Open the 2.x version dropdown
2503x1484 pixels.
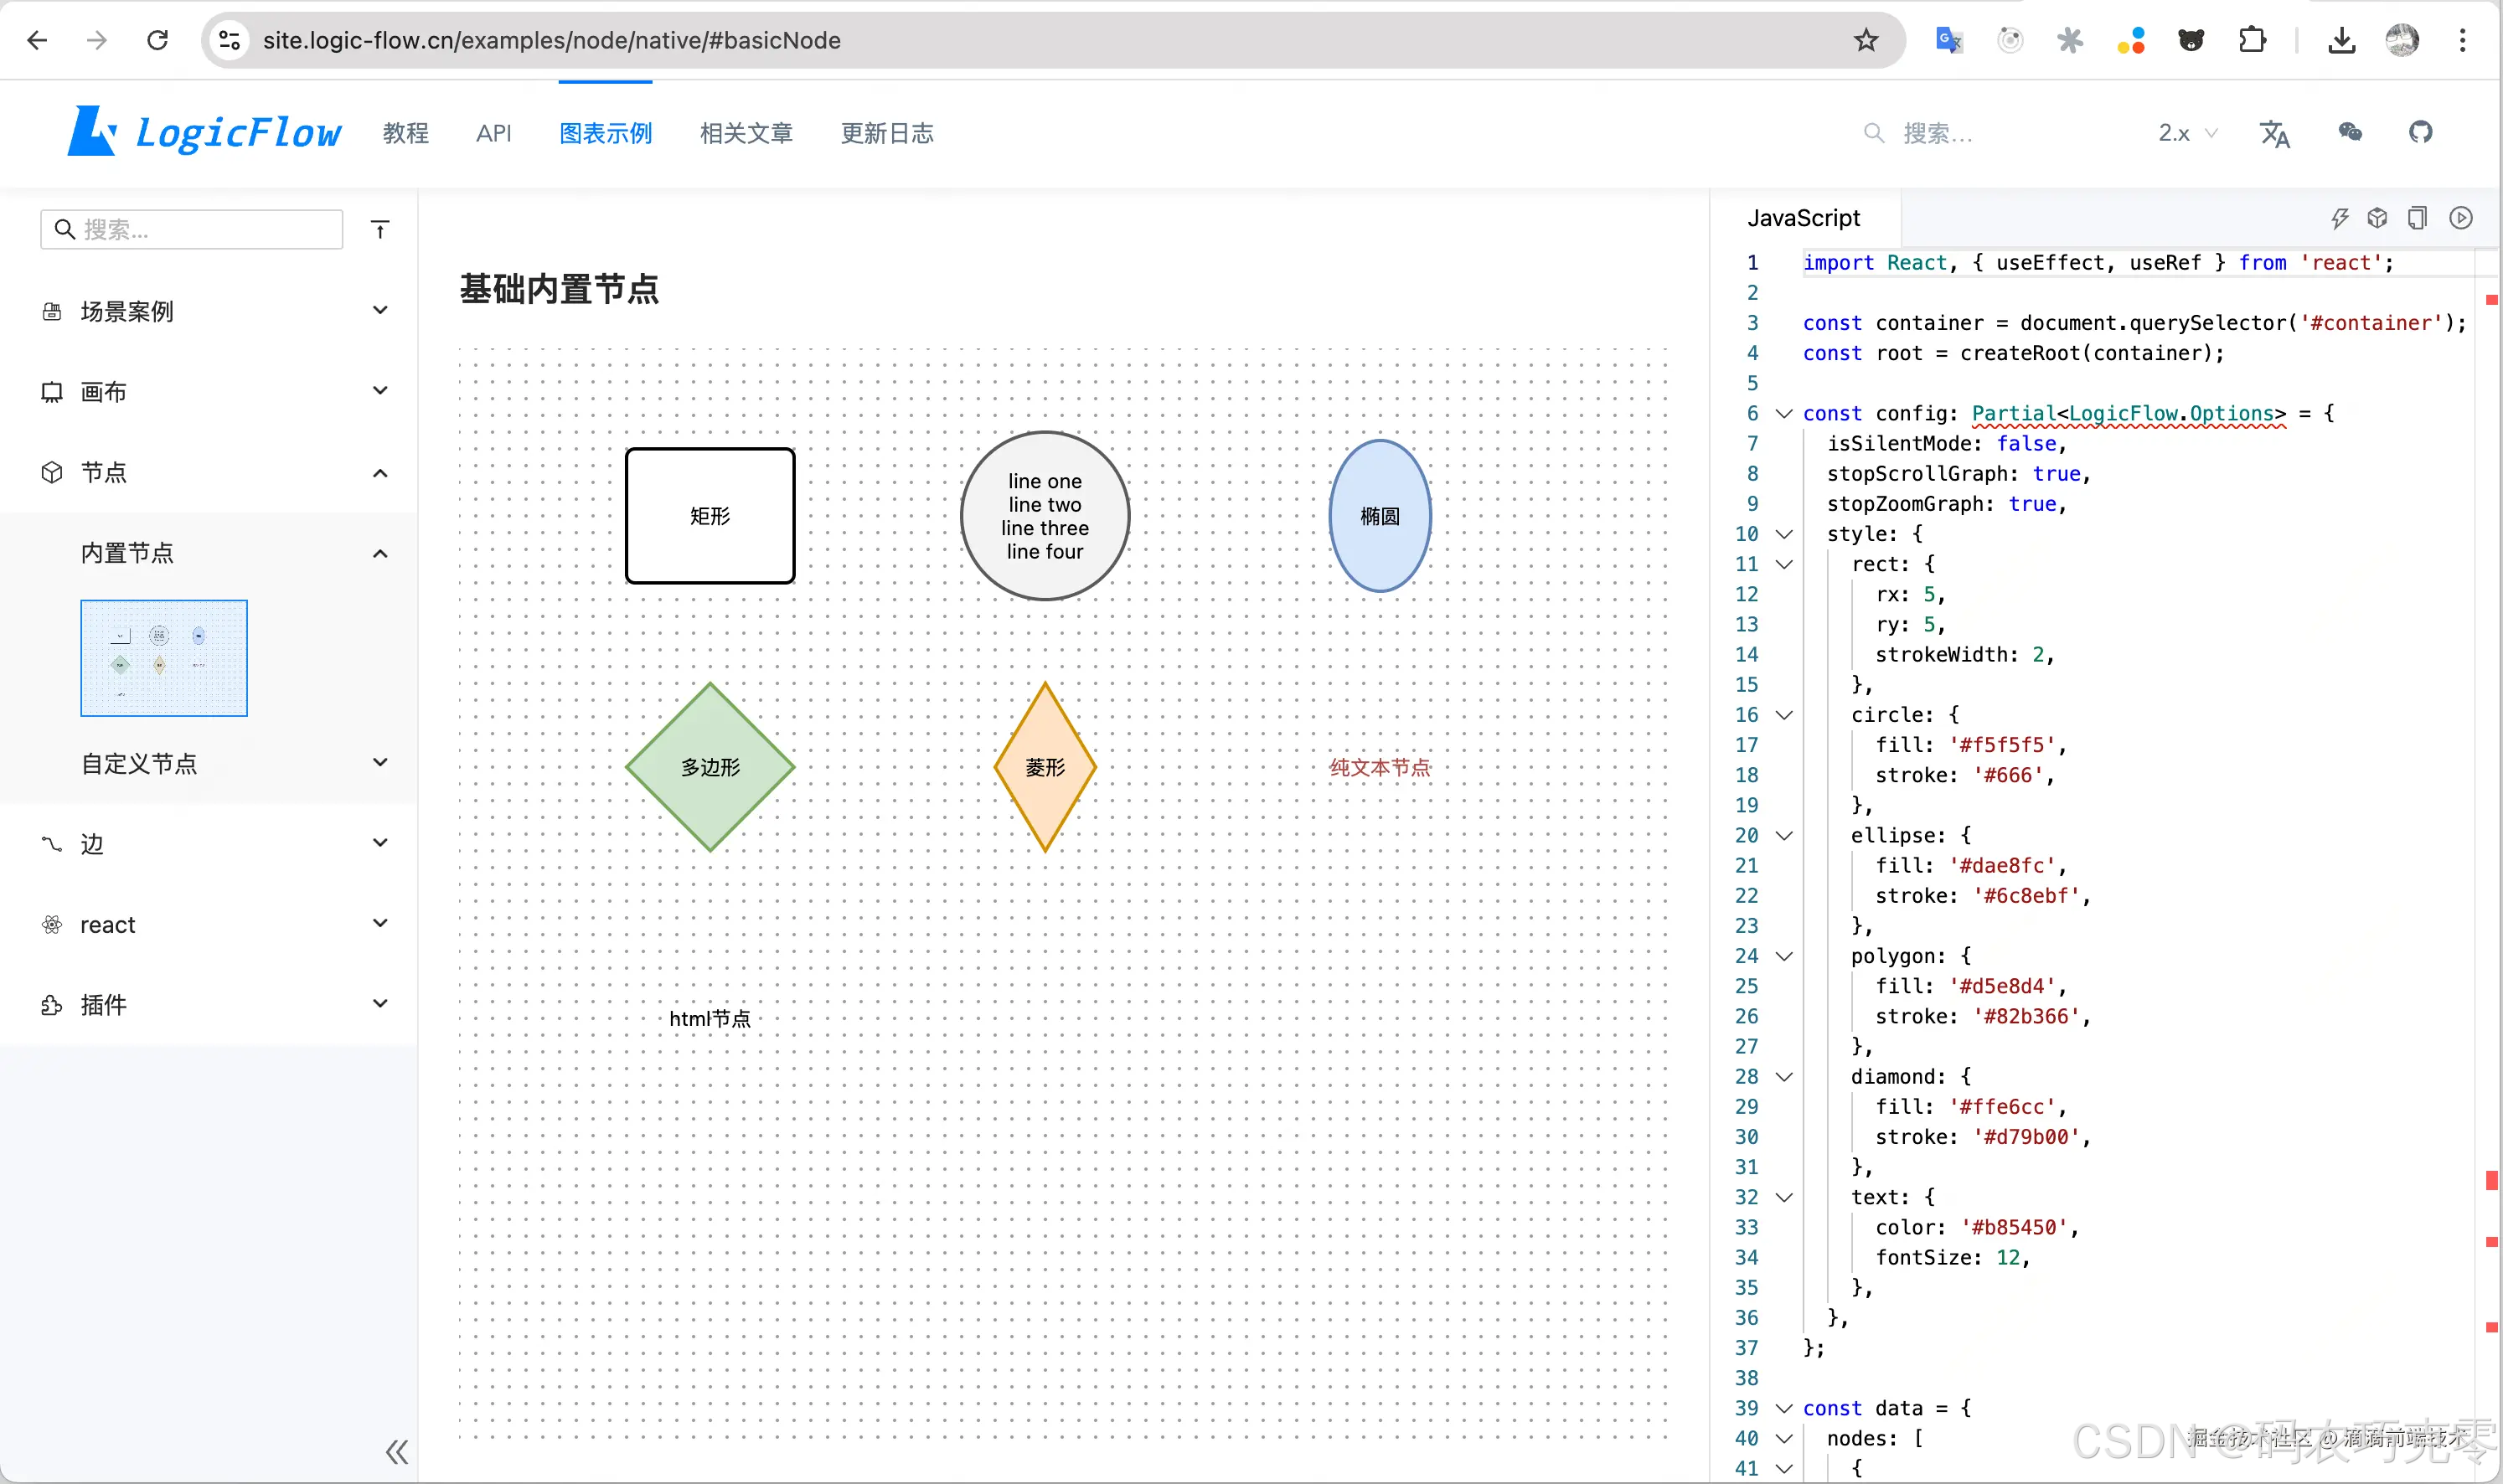(2186, 132)
